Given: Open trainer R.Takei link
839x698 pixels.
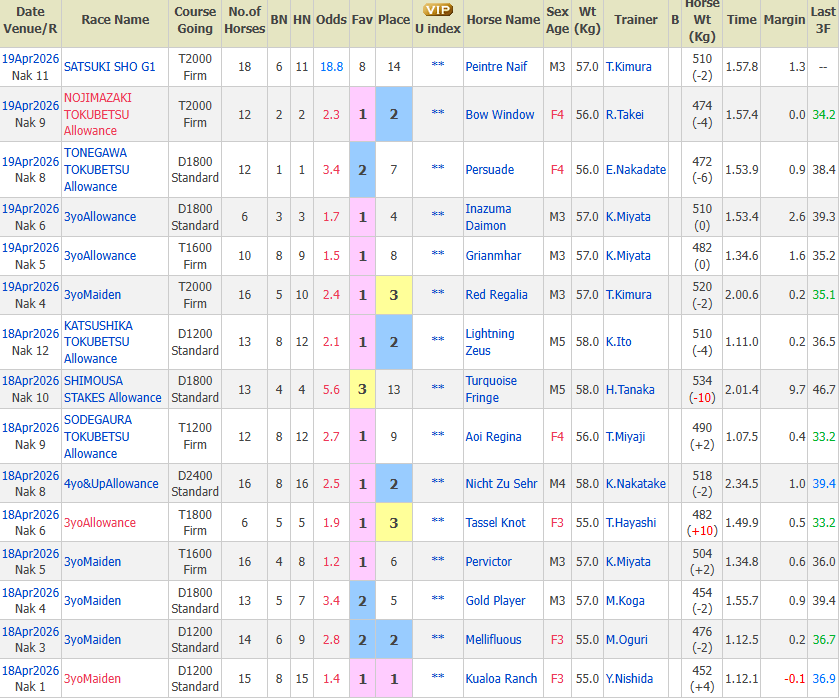Looking at the screenshot, I should 624,115.
